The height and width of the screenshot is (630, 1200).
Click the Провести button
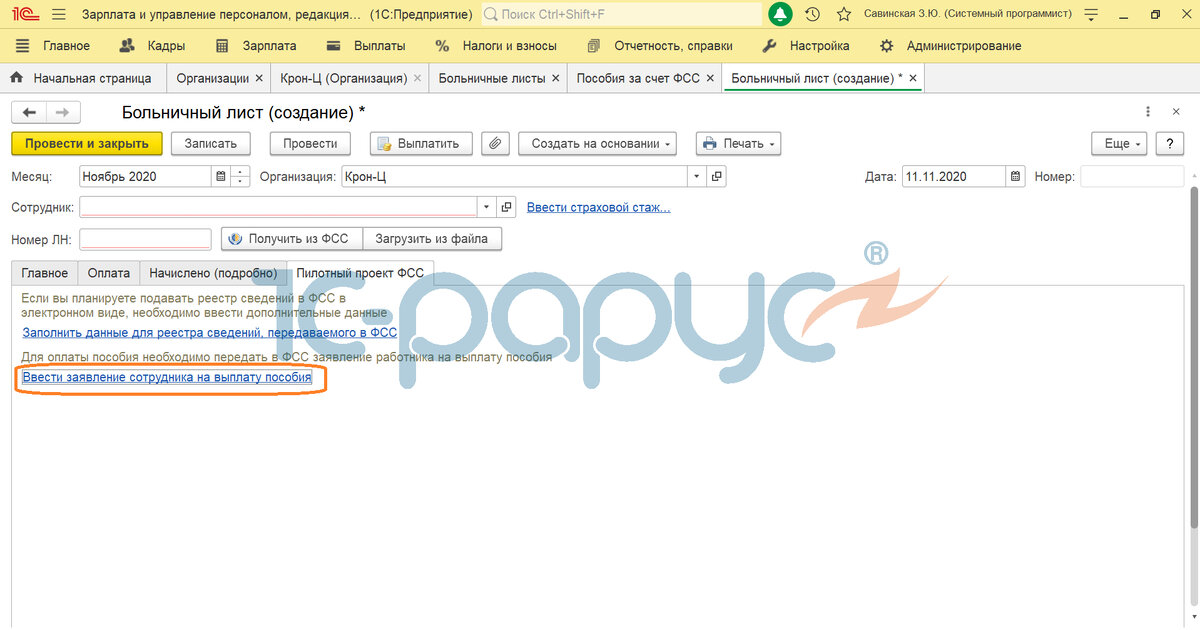[310, 144]
